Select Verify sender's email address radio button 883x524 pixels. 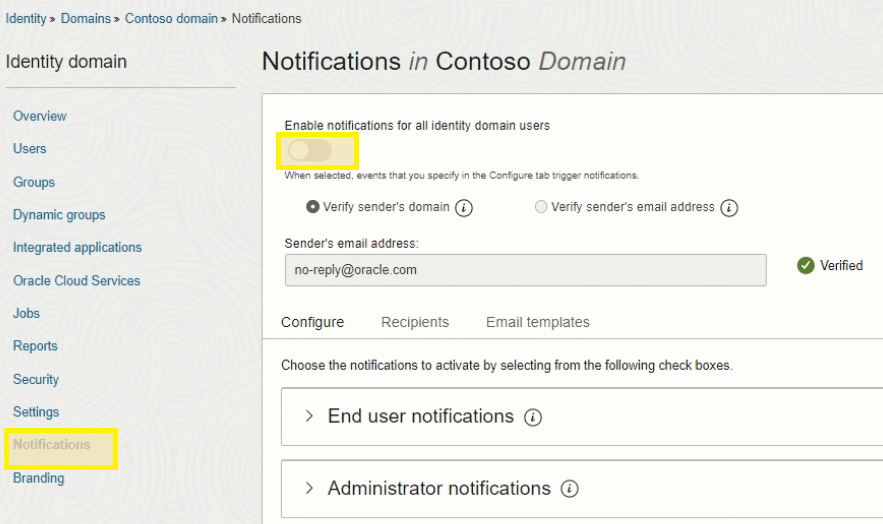(541, 207)
